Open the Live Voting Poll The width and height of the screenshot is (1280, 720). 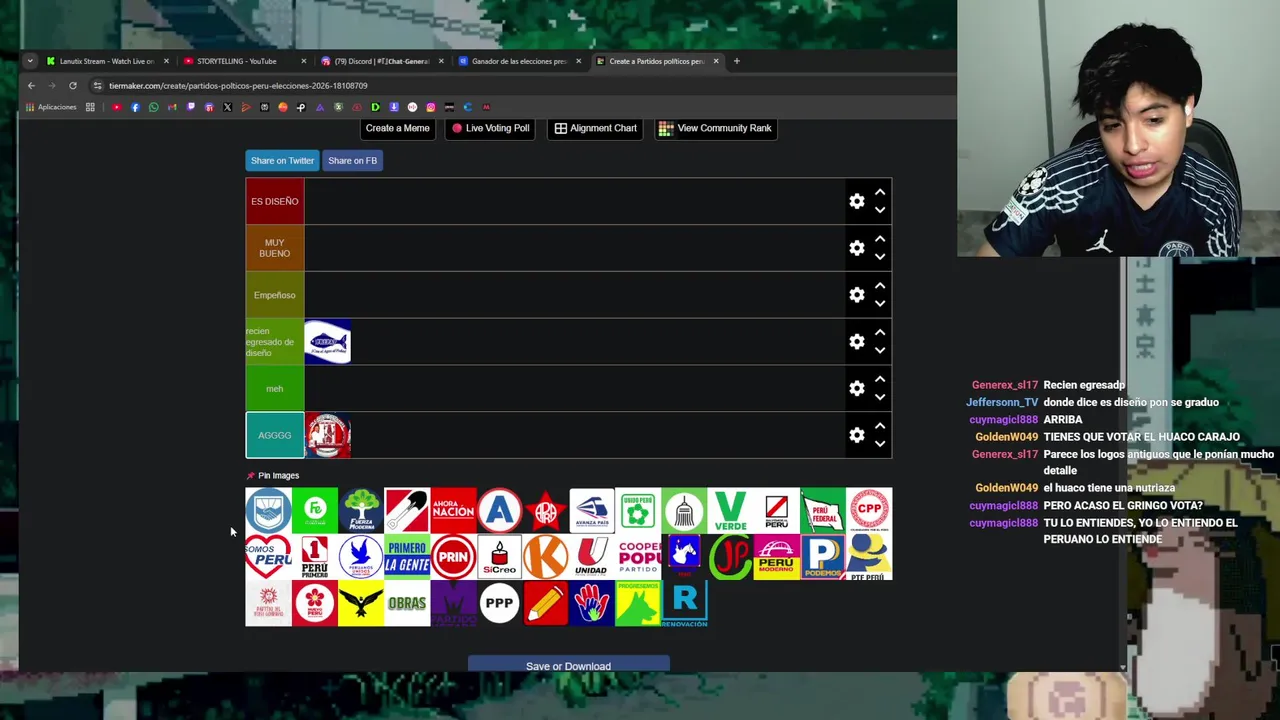click(490, 128)
